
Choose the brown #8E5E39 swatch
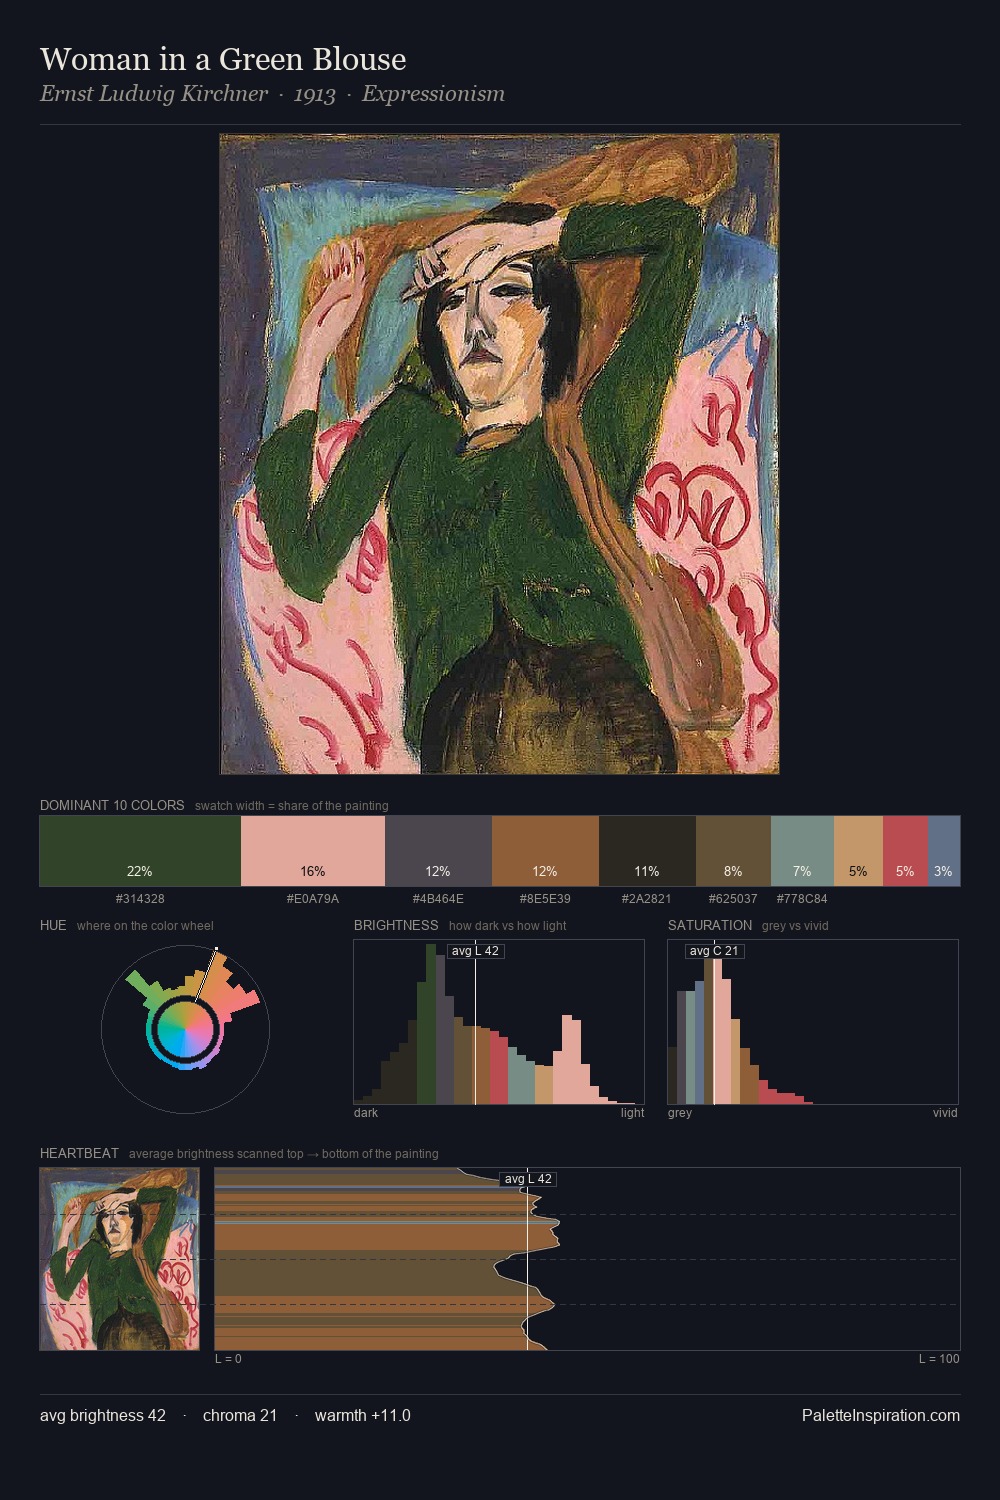pyautogui.click(x=545, y=851)
